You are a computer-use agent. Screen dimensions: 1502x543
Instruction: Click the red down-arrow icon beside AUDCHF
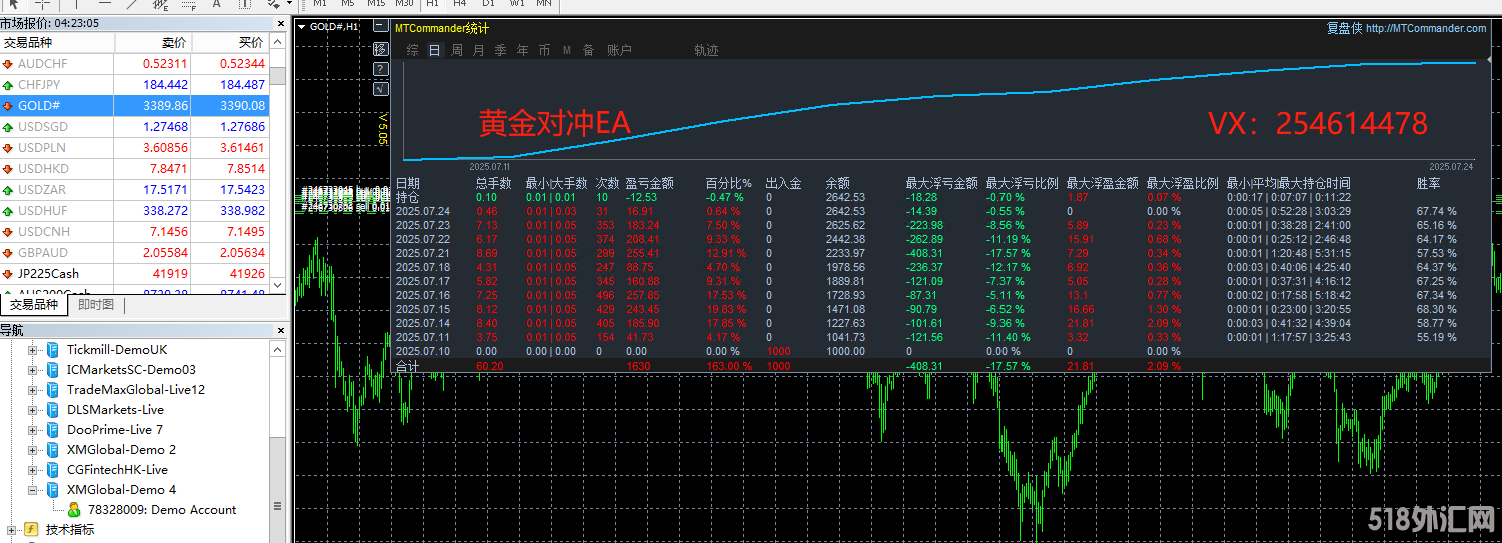point(8,64)
